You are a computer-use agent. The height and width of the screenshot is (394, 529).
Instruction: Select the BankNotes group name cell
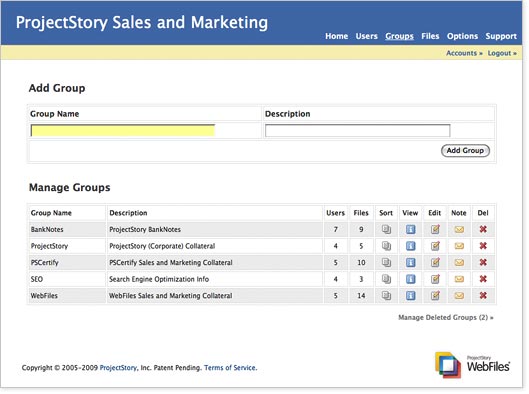click(67, 229)
